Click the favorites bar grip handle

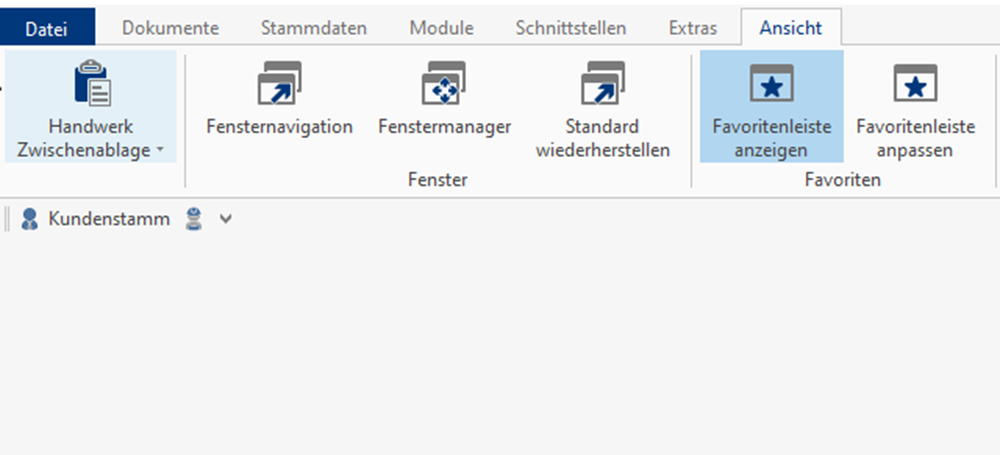(x=8, y=219)
